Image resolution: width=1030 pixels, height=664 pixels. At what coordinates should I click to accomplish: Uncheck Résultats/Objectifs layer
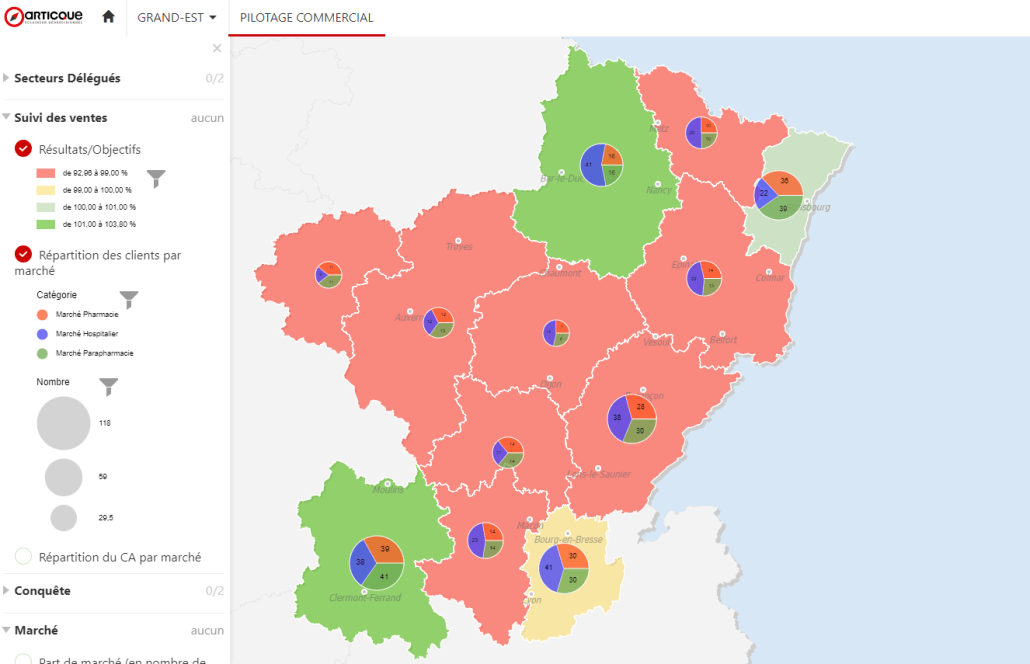pyautogui.click(x=24, y=149)
